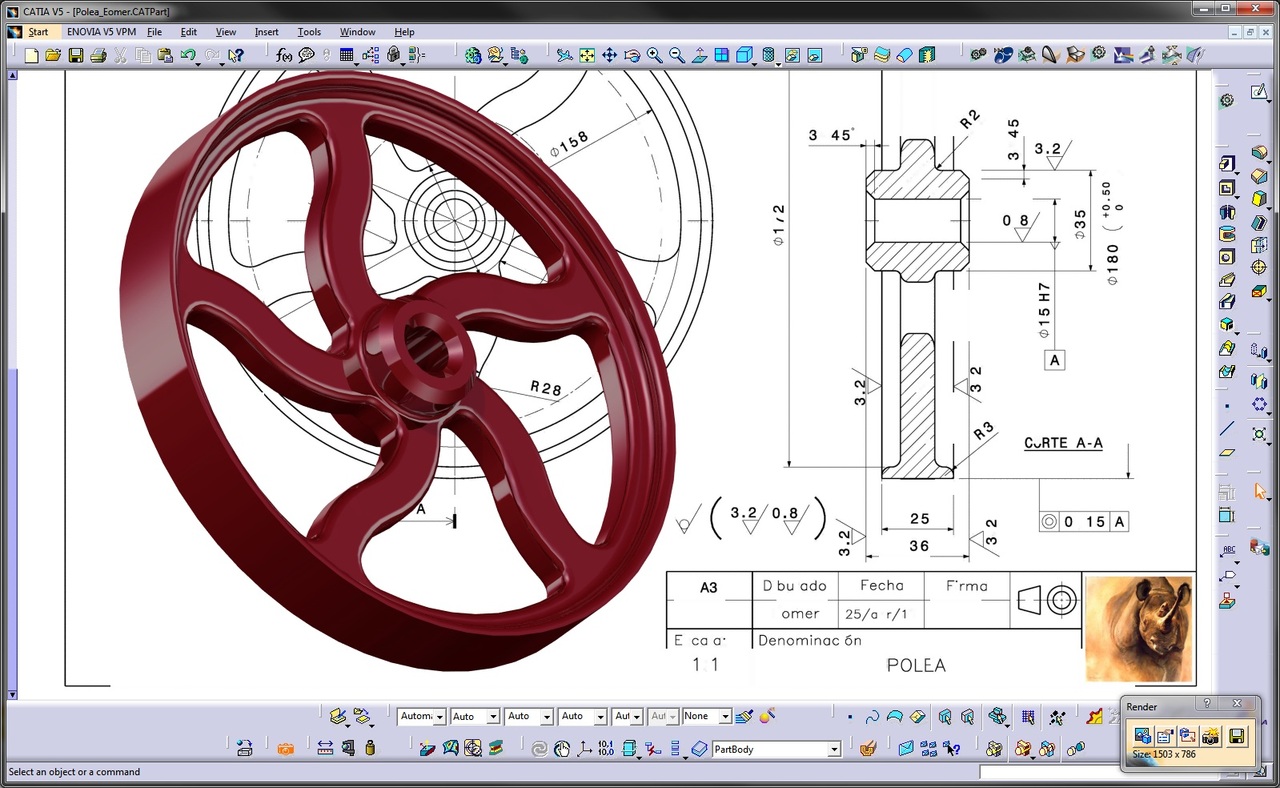Click the camera icon in Render panel
The width and height of the screenshot is (1280, 788).
[1211, 737]
